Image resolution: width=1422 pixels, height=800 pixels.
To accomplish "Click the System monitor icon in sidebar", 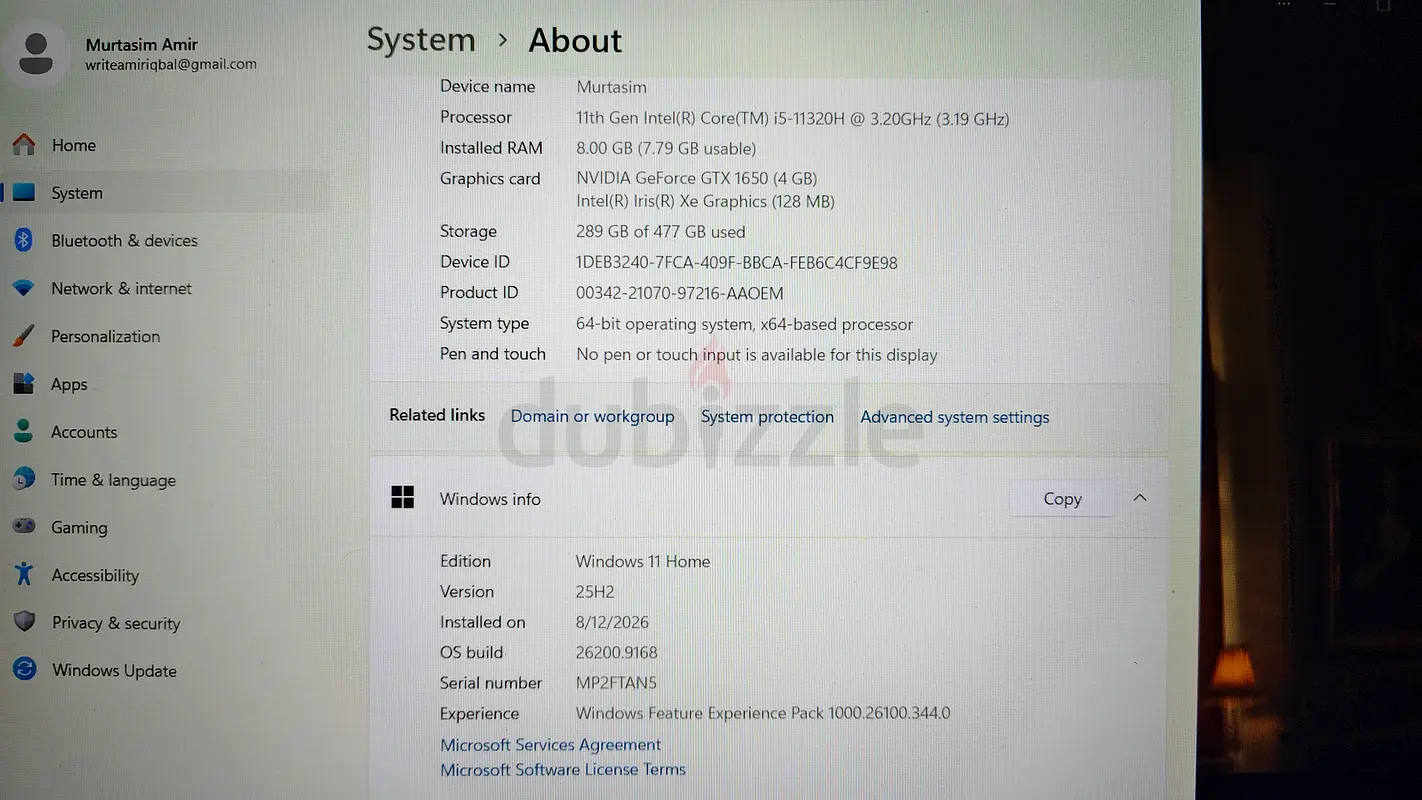I will [24, 193].
